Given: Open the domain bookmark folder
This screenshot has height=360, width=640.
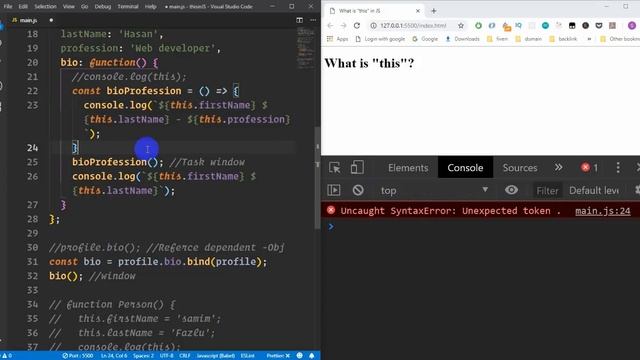Looking at the screenshot, I should 529,39.
